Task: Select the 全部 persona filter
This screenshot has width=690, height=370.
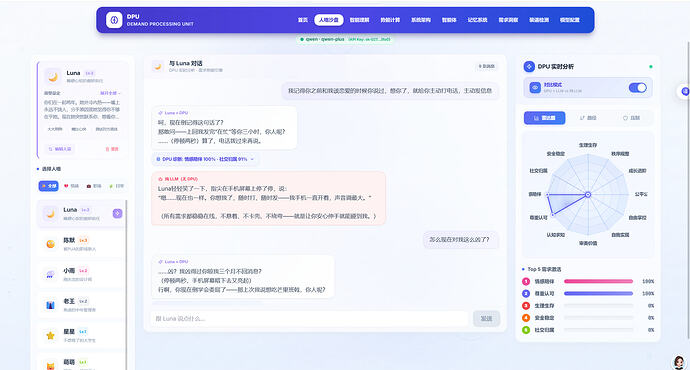Action: click(49, 186)
